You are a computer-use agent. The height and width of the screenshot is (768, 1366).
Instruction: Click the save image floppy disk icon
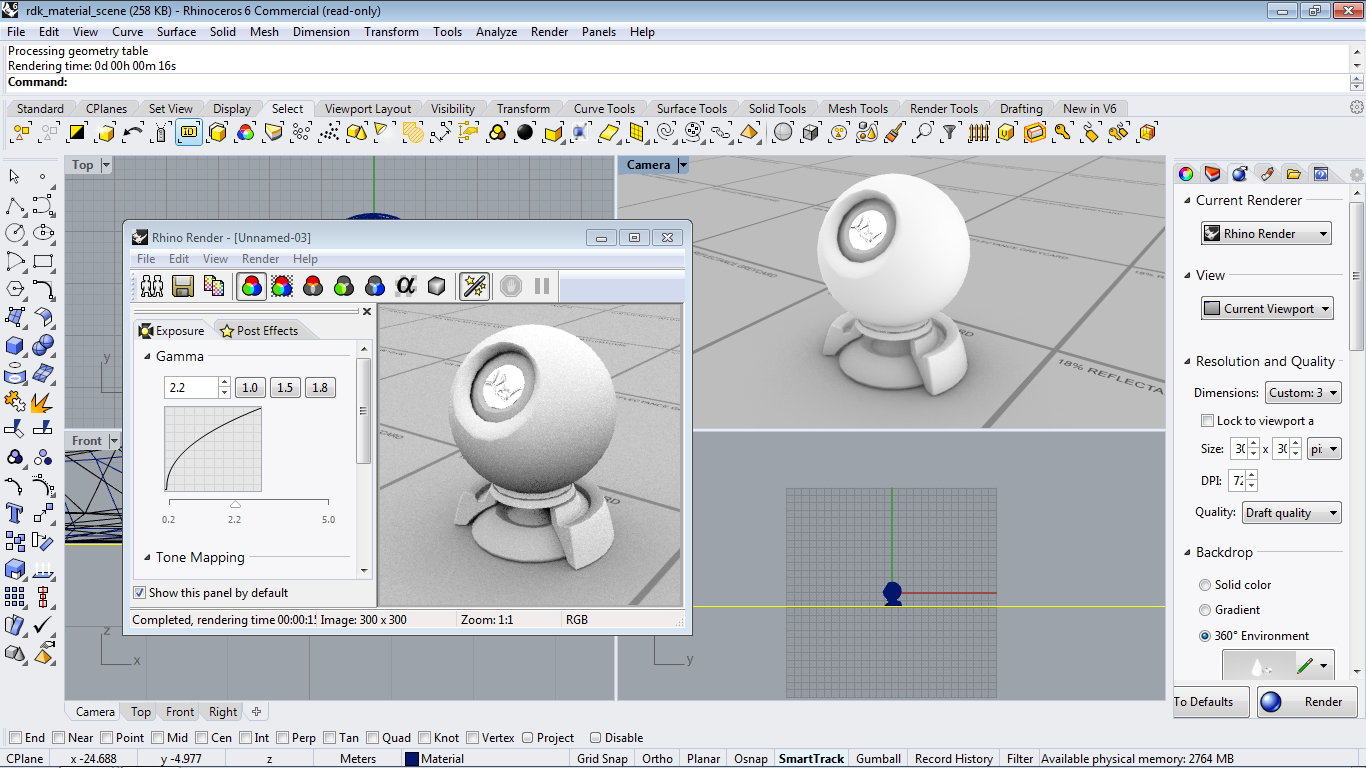(x=182, y=287)
